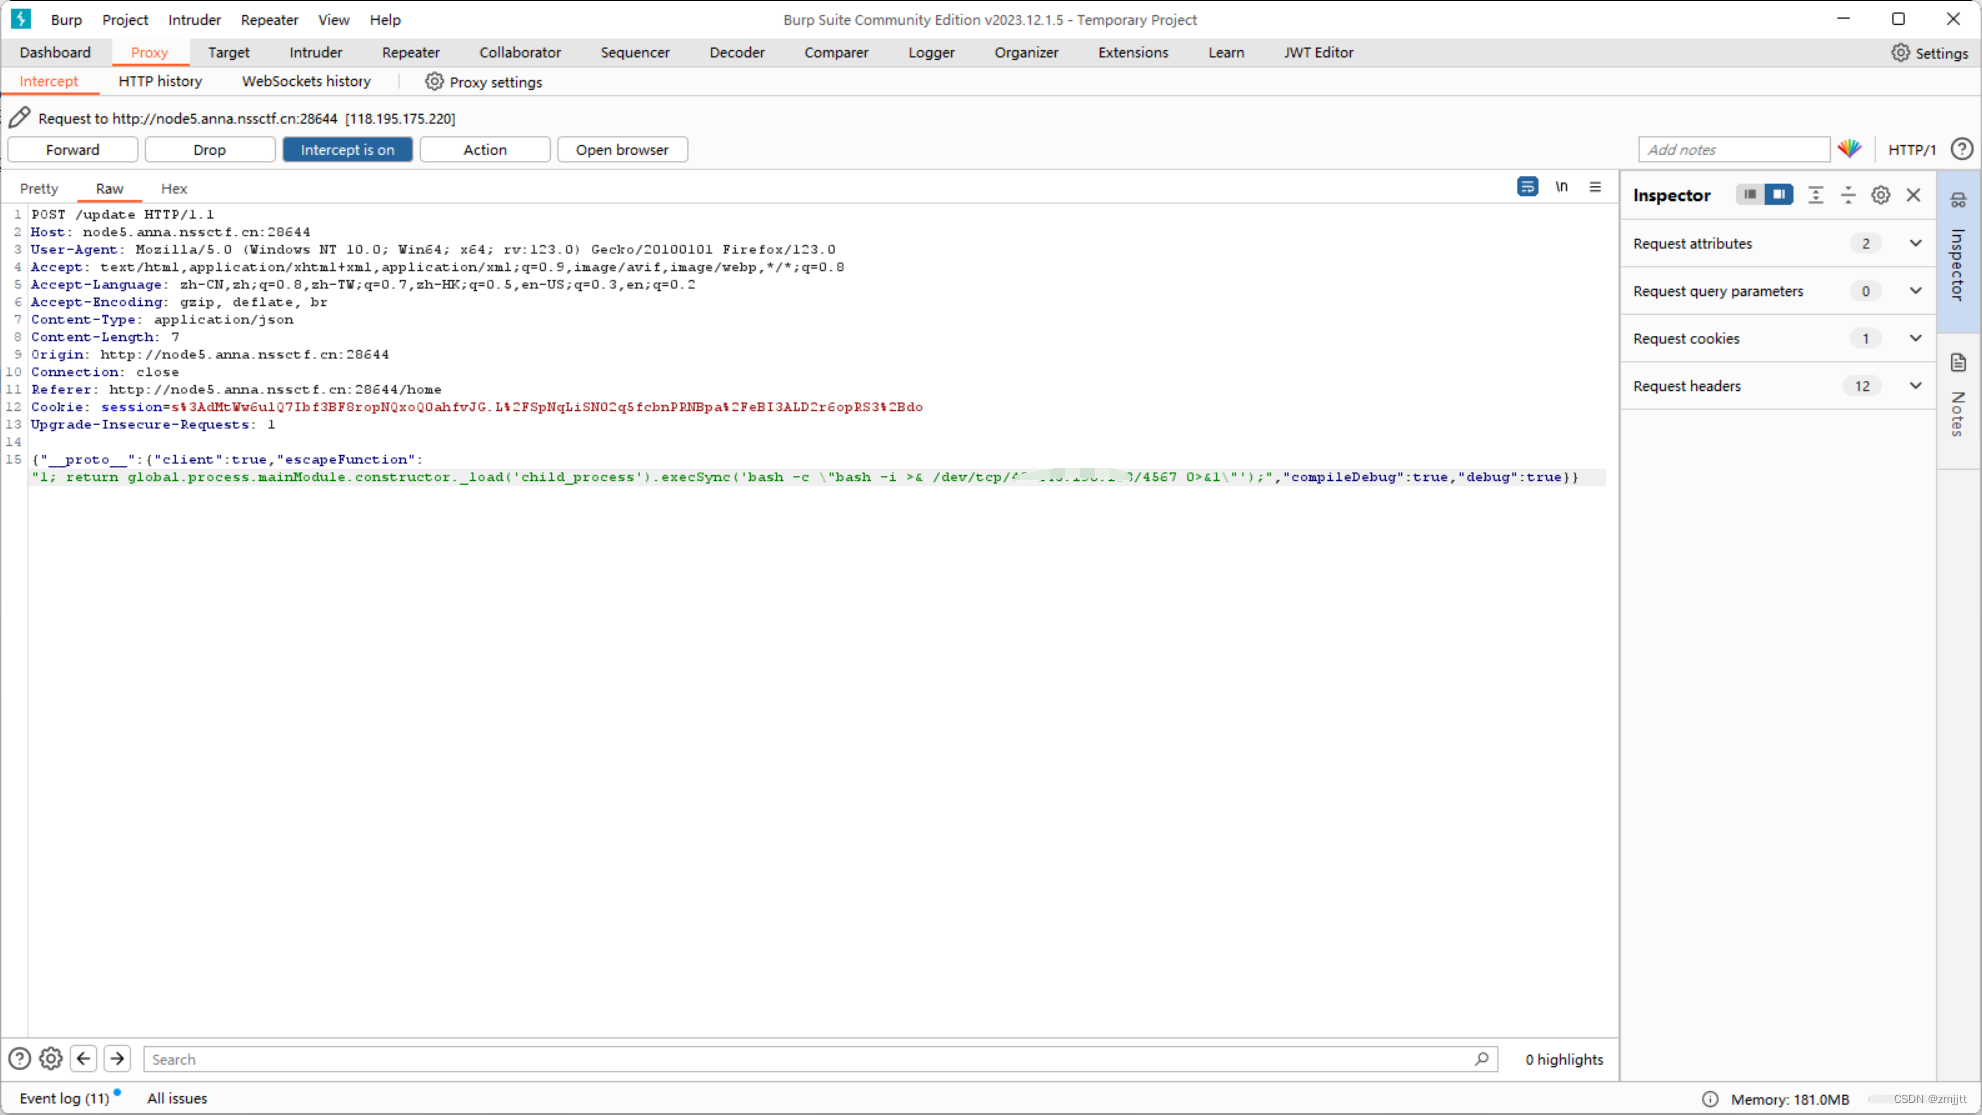This screenshot has height=1115, width=1982.
Task: Close the Inspector panel
Action: [1913, 195]
